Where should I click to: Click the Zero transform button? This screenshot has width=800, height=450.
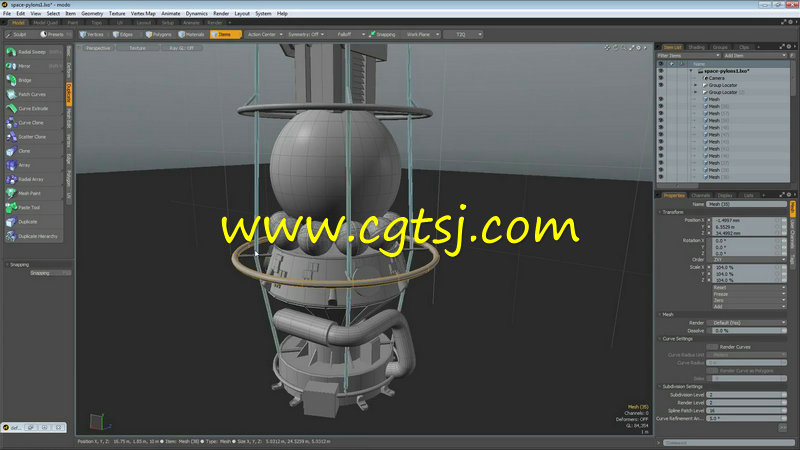749,301
